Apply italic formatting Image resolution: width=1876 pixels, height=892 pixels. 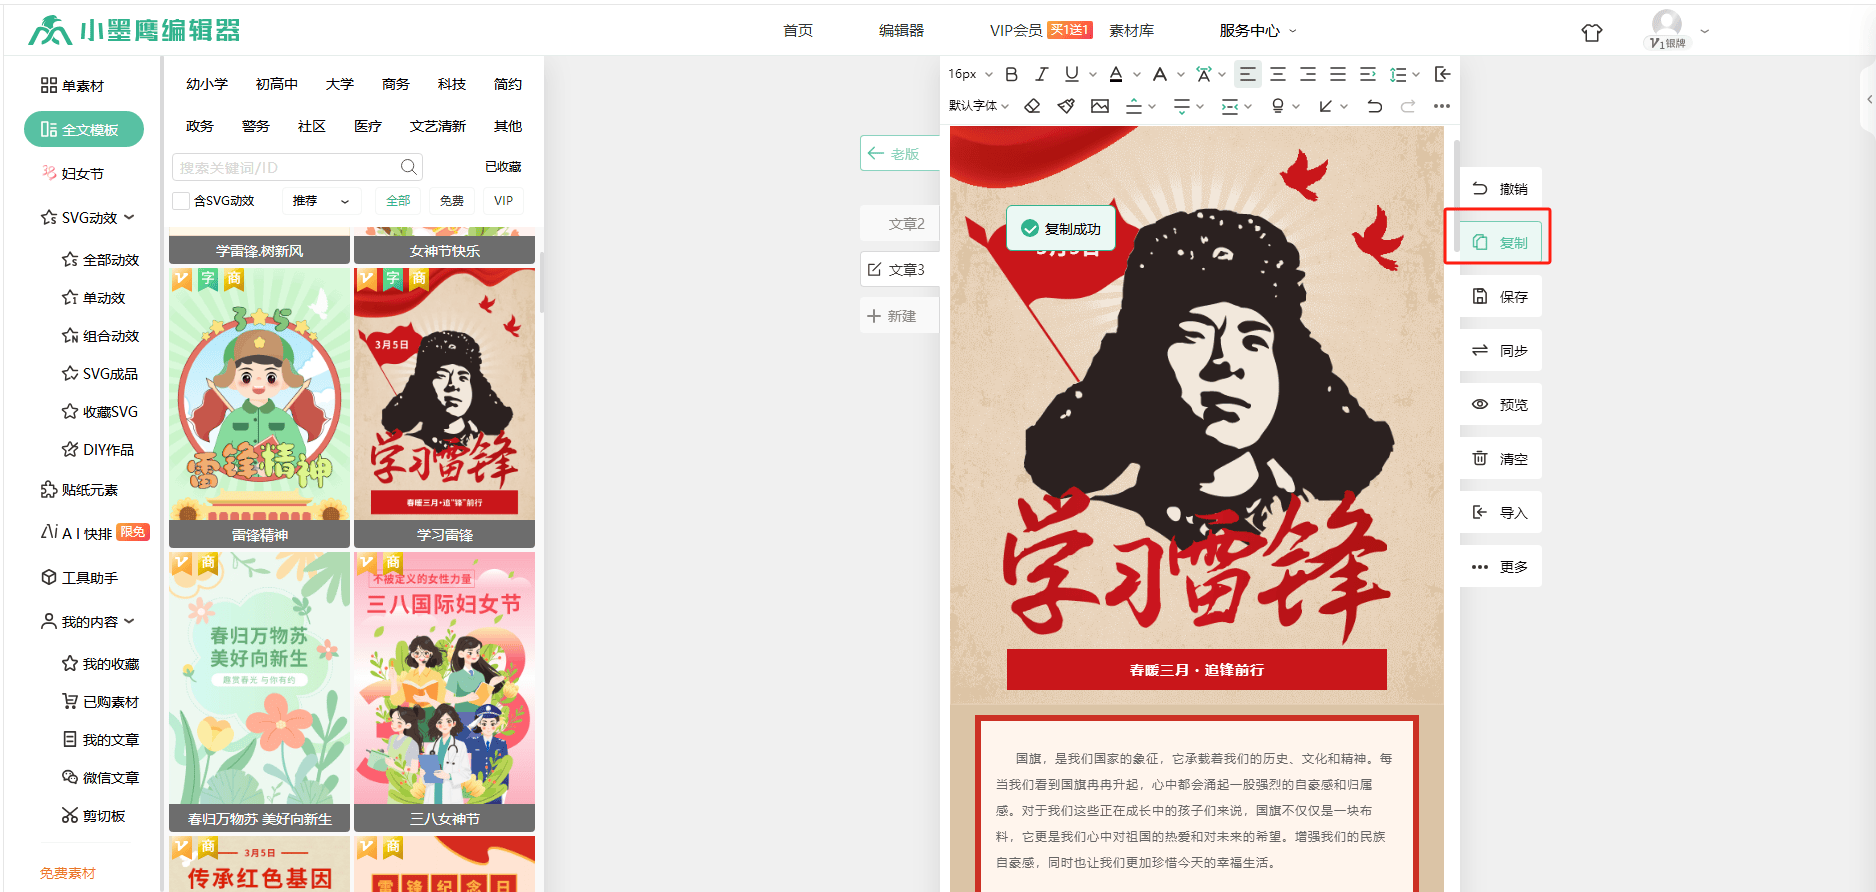point(1041,74)
